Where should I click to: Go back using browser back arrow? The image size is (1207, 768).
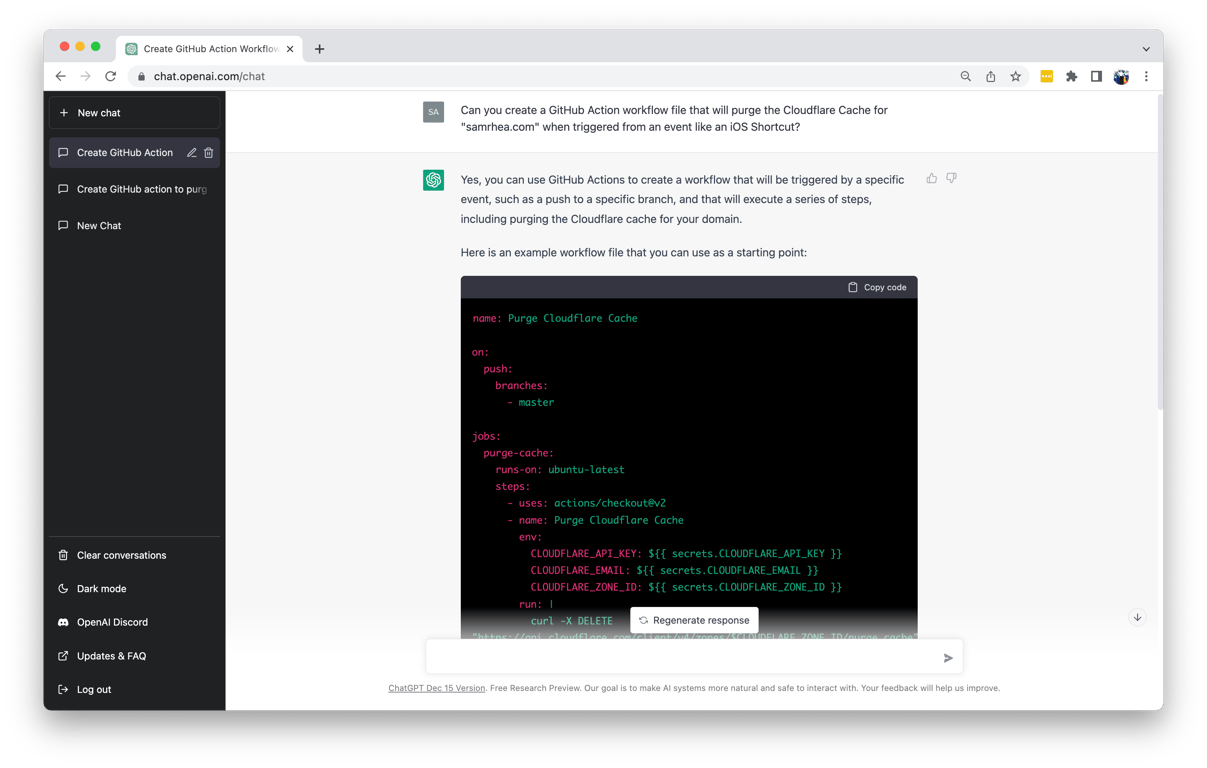(x=61, y=76)
